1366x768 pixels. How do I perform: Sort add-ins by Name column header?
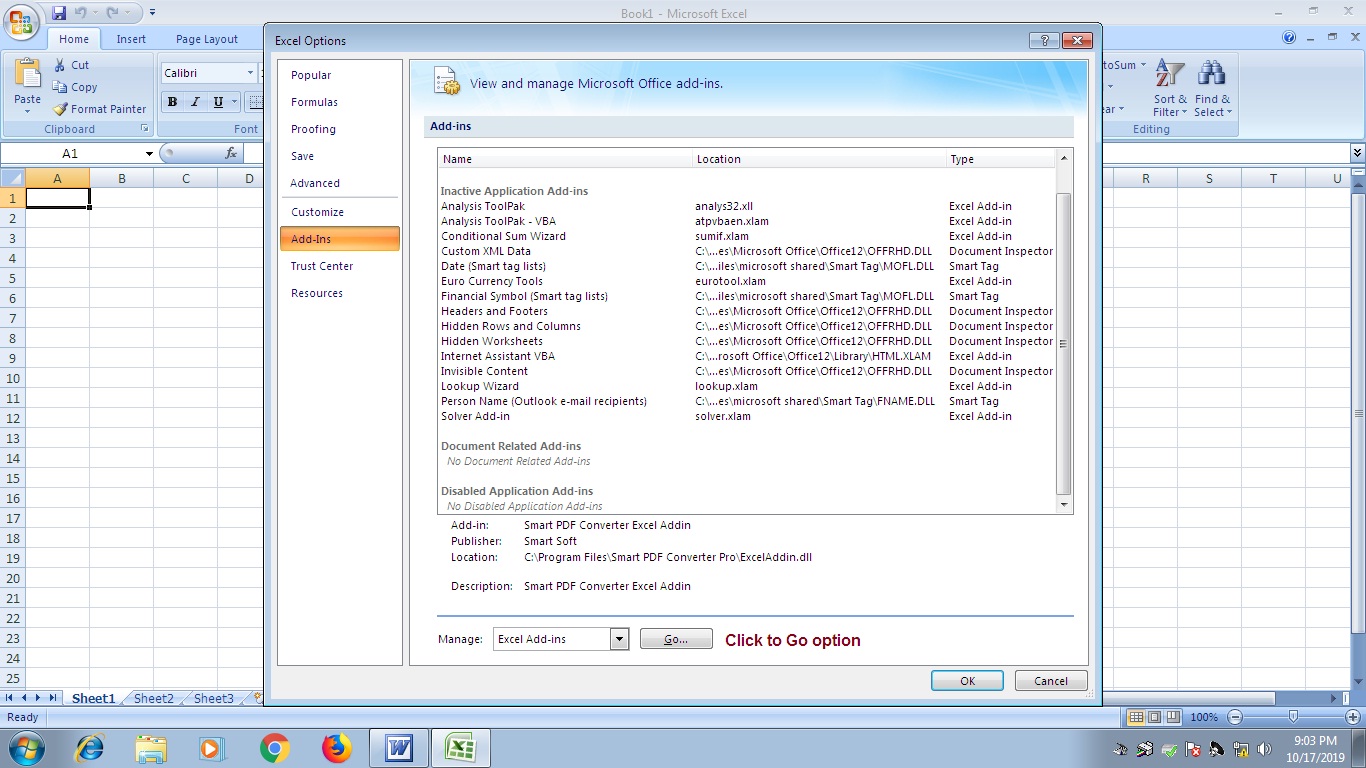coord(565,159)
